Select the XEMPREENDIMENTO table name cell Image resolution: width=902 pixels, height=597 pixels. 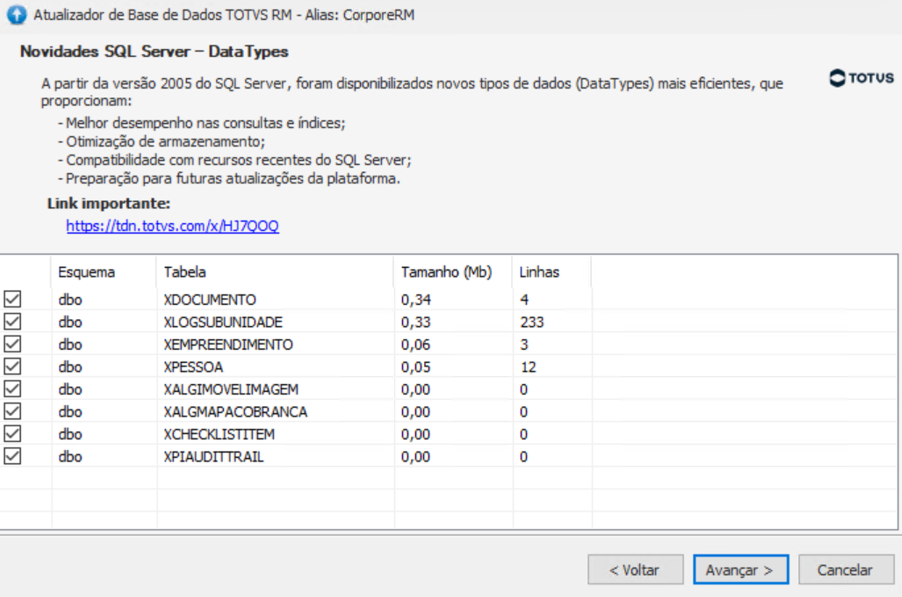click(228, 345)
